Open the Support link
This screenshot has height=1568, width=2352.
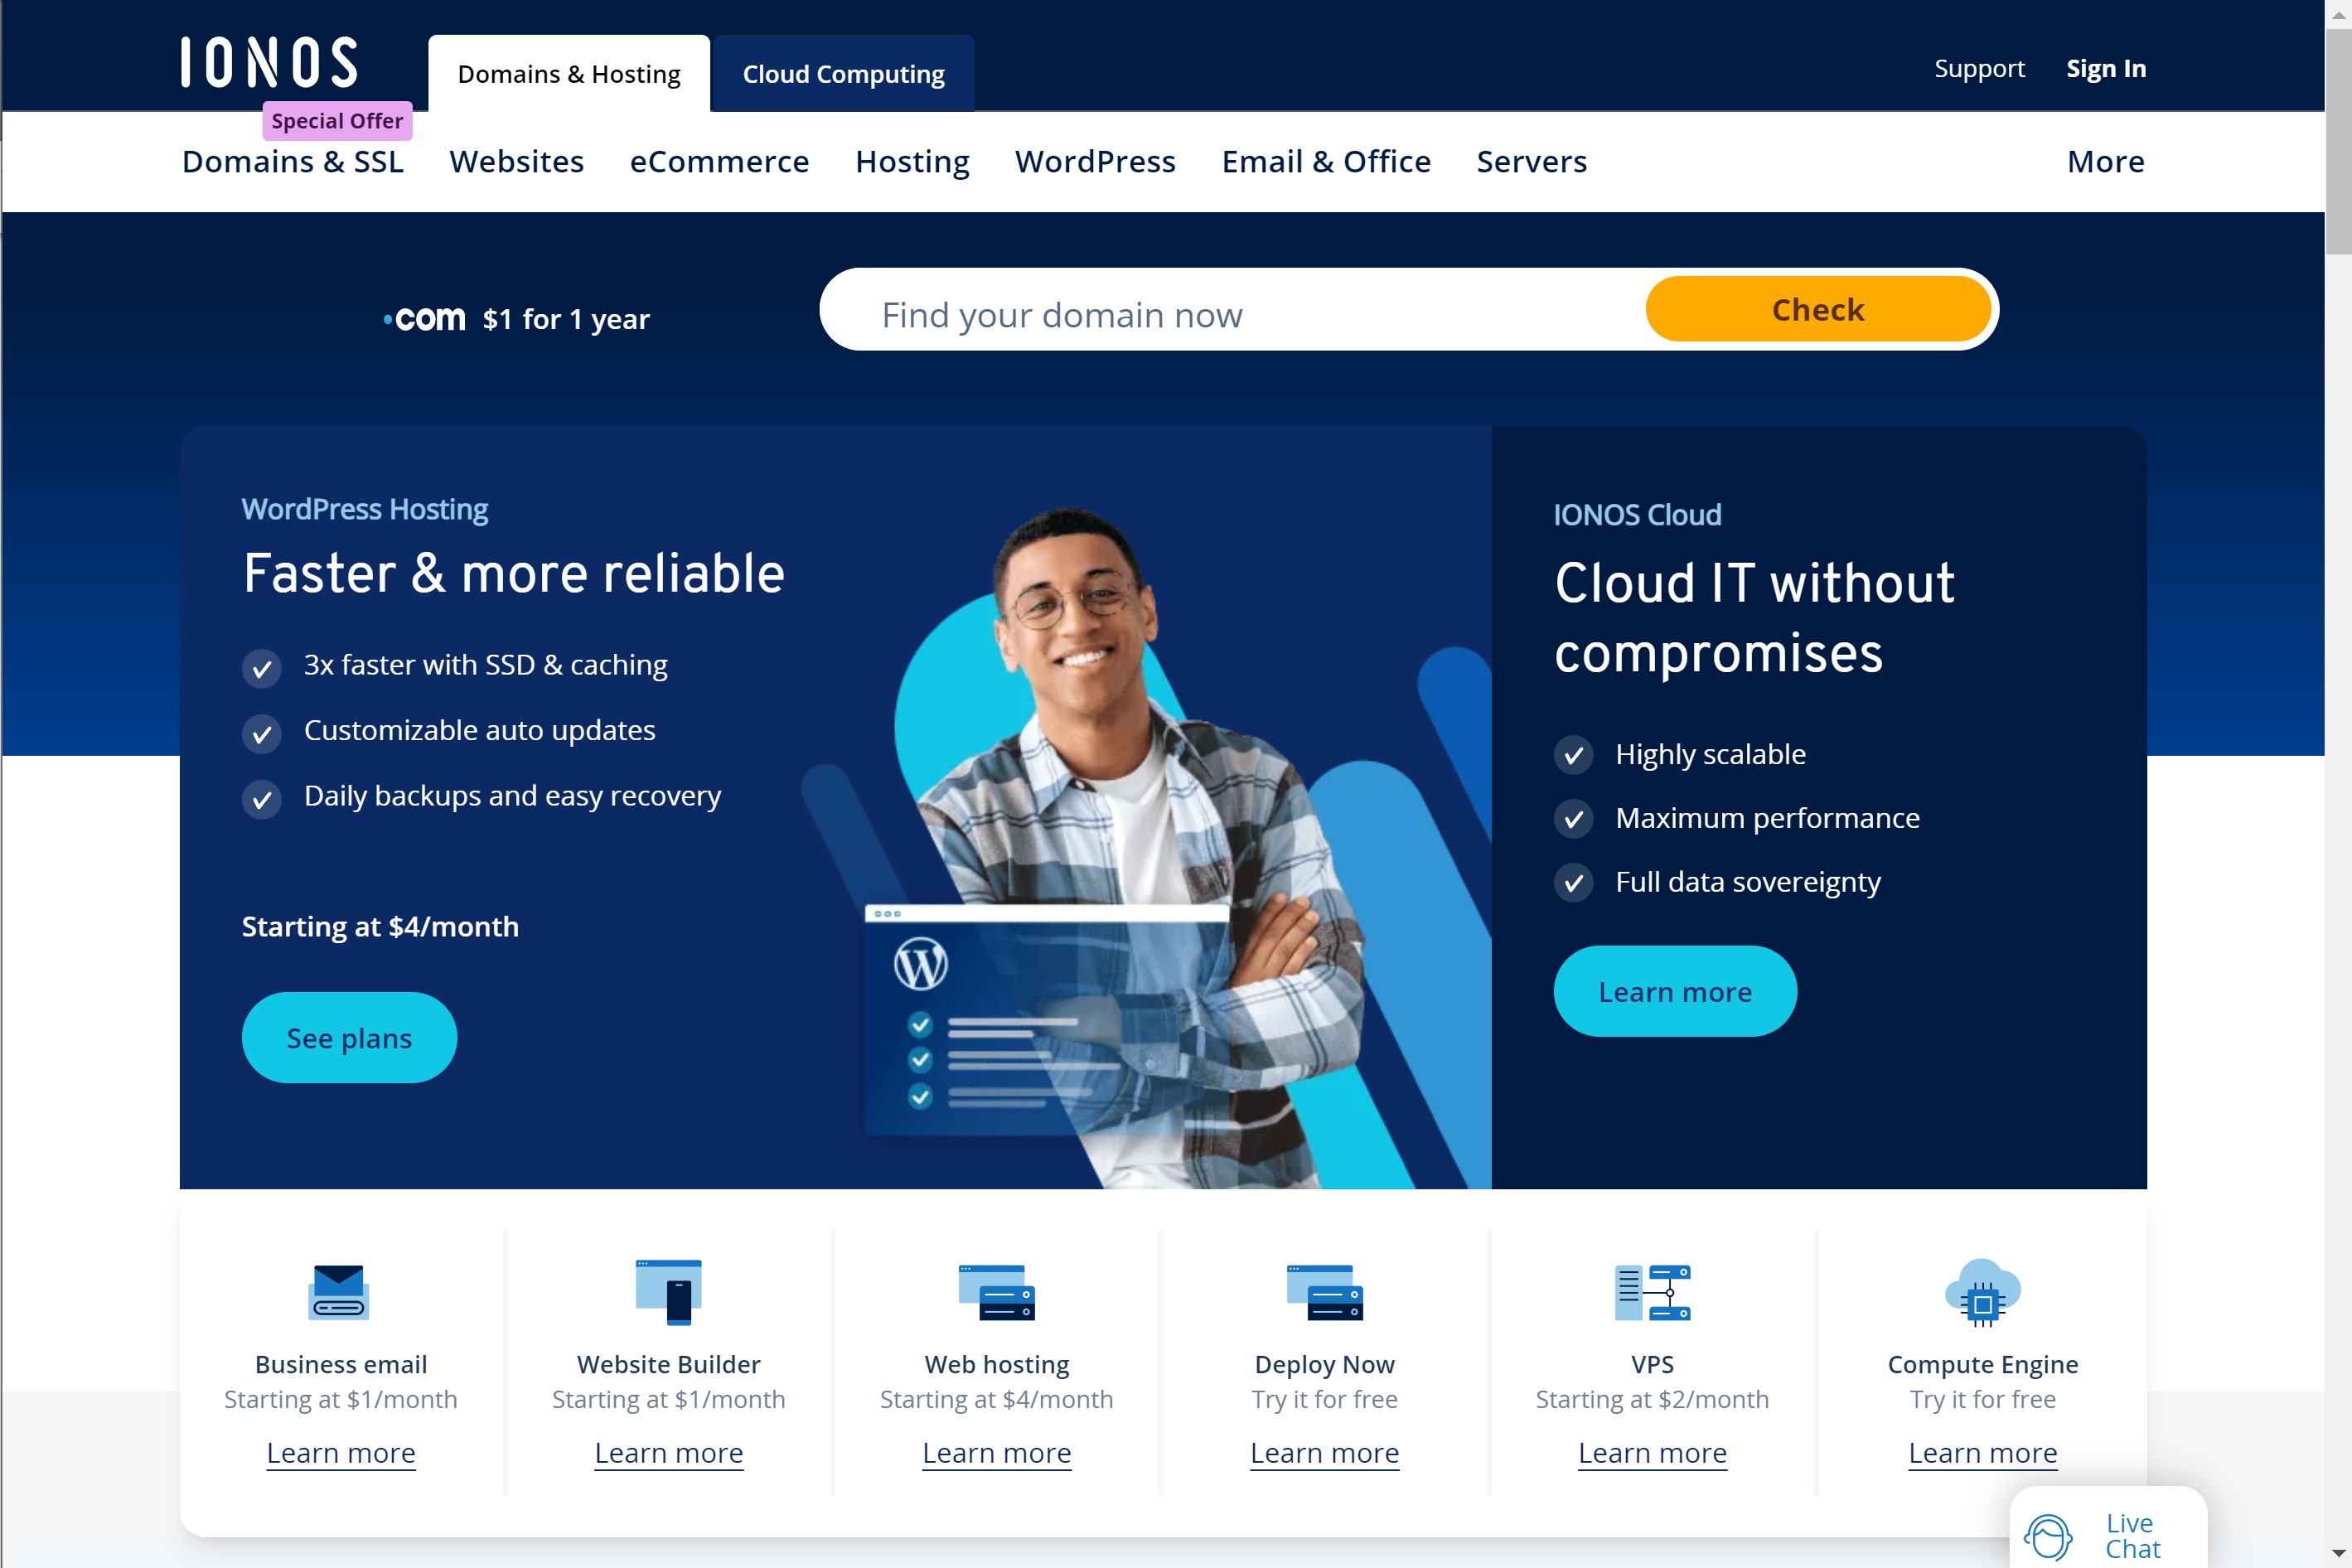click(x=1979, y=68)
